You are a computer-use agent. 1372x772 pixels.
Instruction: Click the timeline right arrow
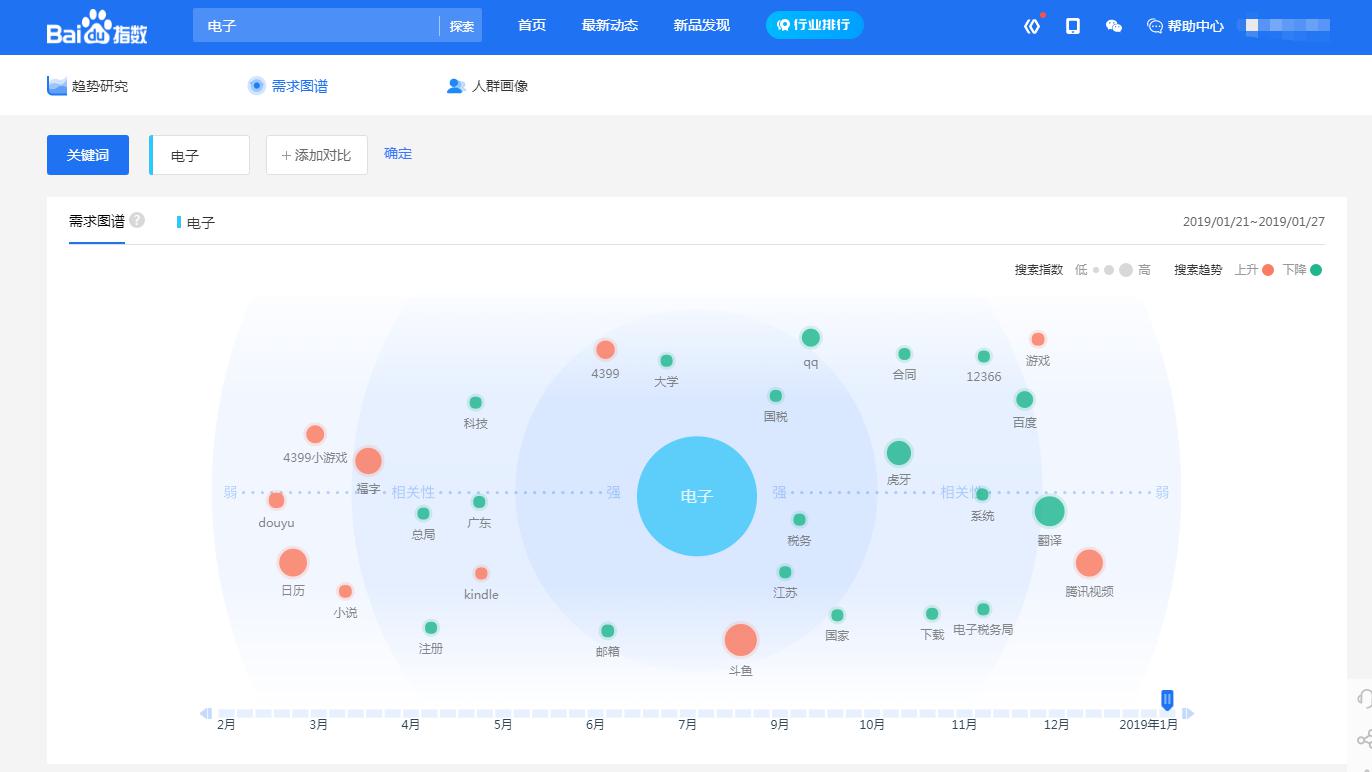pos(1188,713)
